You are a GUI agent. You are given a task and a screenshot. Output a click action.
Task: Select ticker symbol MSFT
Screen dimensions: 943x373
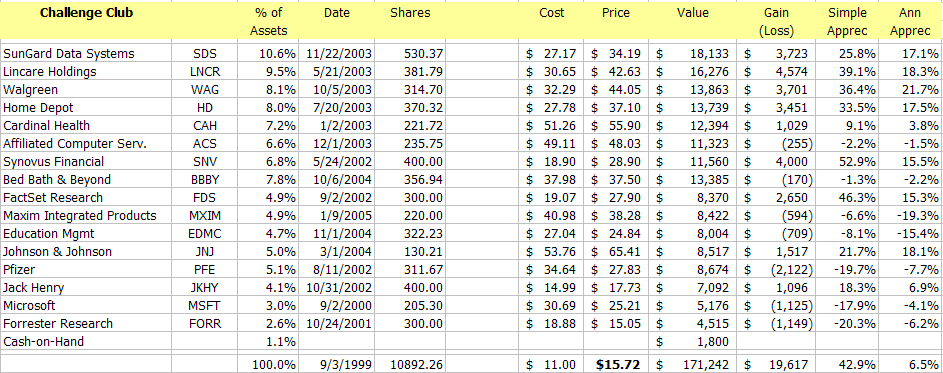[205, 306]
